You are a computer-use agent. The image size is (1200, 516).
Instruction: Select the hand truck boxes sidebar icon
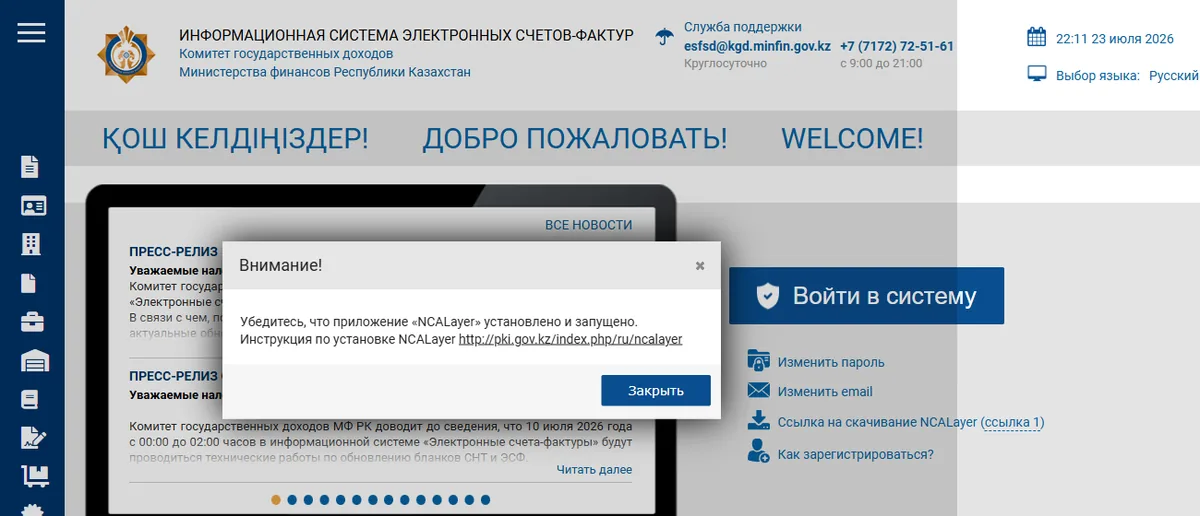click(34, 477)
